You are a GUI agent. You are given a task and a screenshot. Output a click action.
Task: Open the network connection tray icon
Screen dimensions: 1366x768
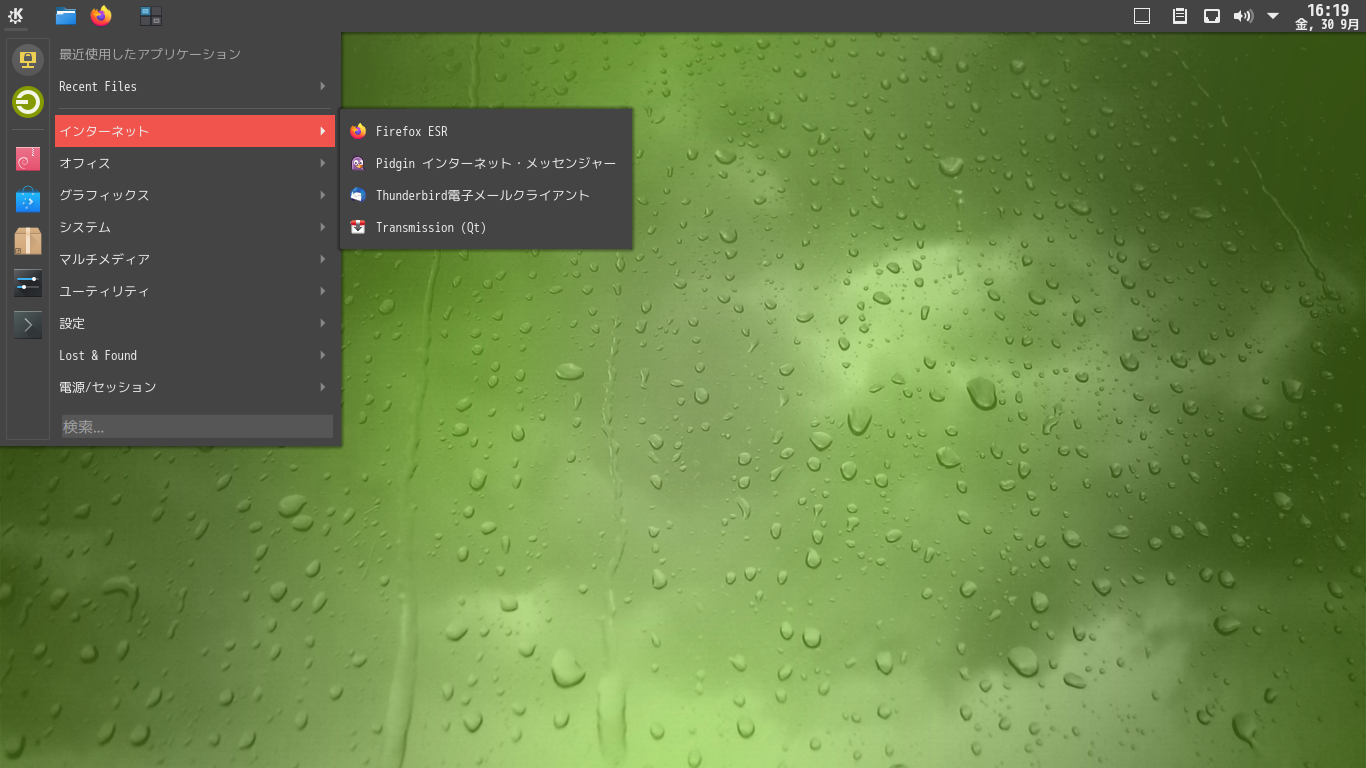[1211, 15]
